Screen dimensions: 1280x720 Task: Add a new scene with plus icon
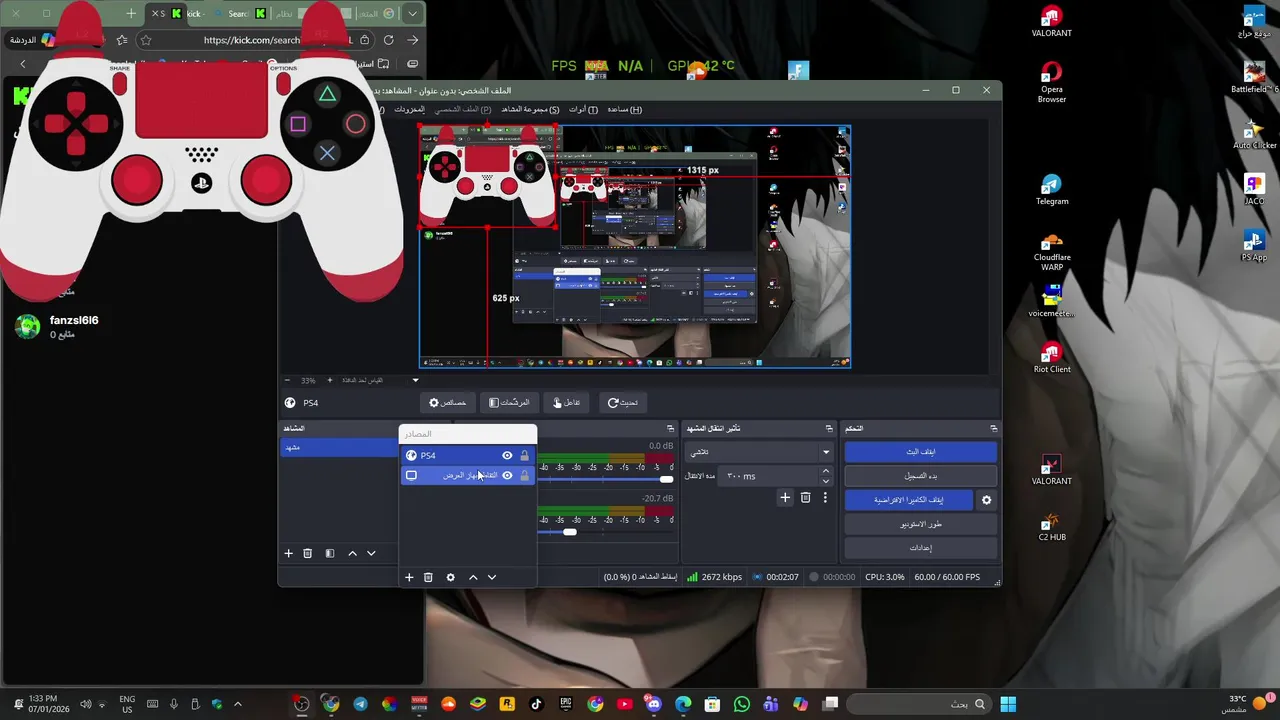click(x=288, y=553)
